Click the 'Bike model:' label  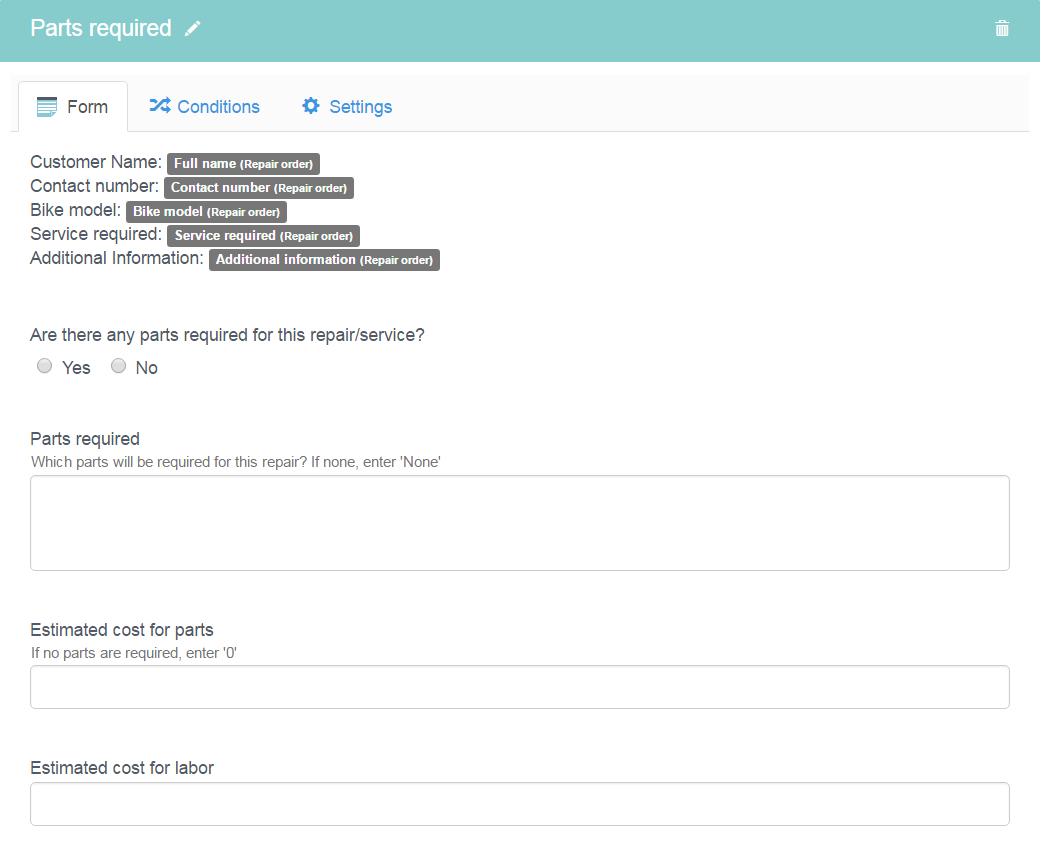pos(76,210)
